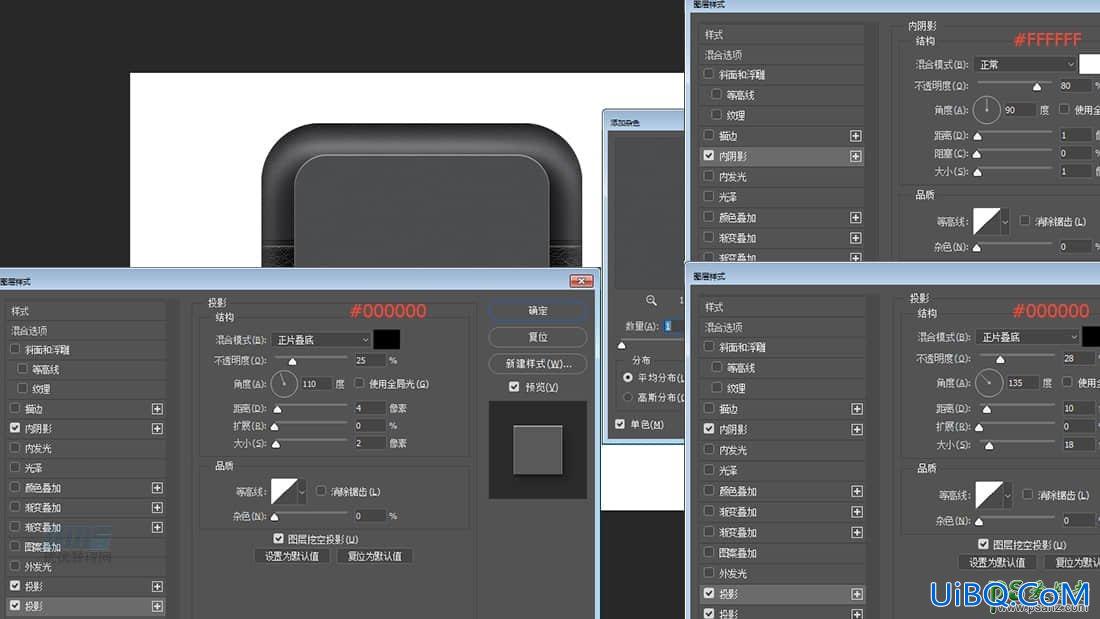Image resolution: width=1100 pixels, height=619 pixels.
Task: Click 距离(D) field showing 4 in left dialog
Action: [370, 408]
